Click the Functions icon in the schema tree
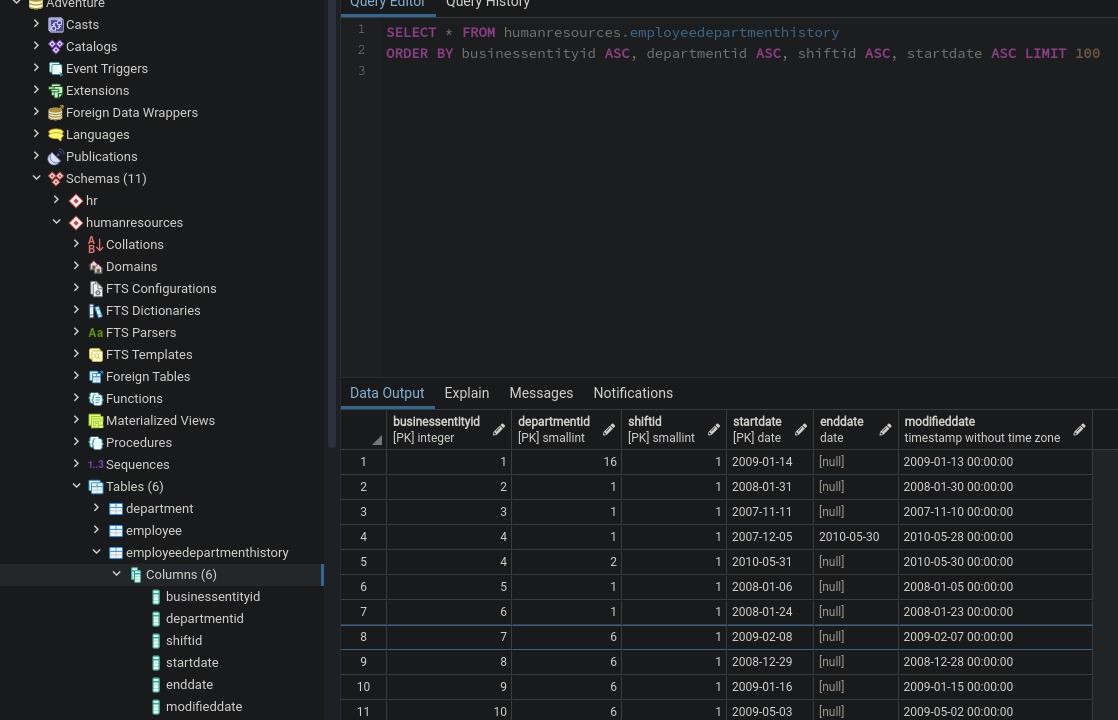This screenshot has width=1118, height=720. coord(96,398)
